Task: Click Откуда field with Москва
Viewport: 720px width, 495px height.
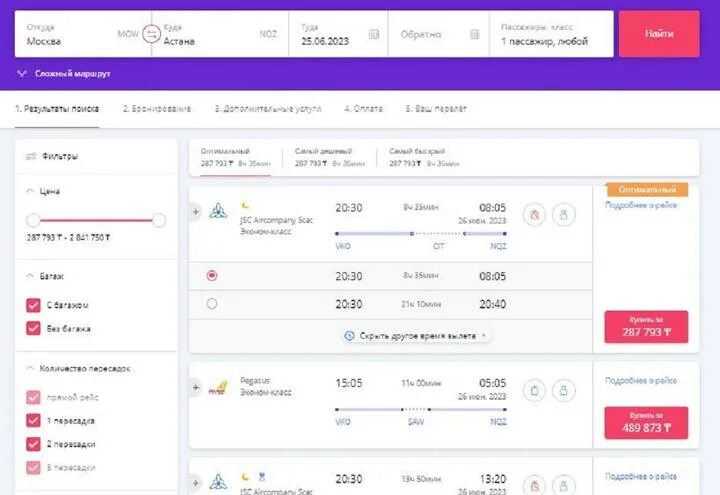Action: pyautogui.click(x=83, y=34)
